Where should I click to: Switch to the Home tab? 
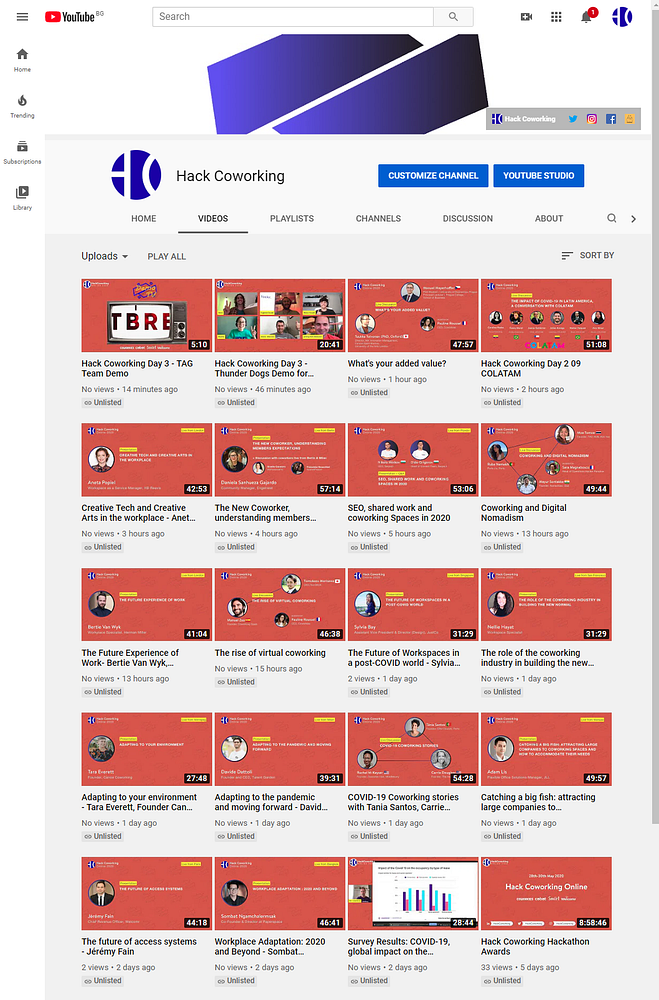point(144,218)
